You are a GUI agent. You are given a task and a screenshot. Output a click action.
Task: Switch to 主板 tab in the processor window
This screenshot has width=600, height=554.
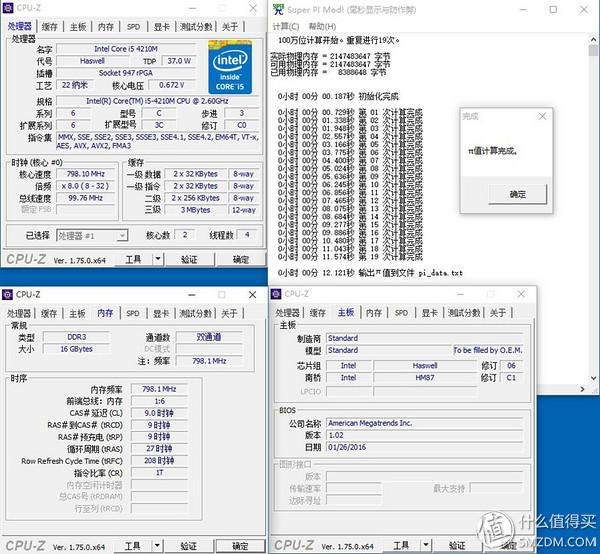[x=78, y=27]
